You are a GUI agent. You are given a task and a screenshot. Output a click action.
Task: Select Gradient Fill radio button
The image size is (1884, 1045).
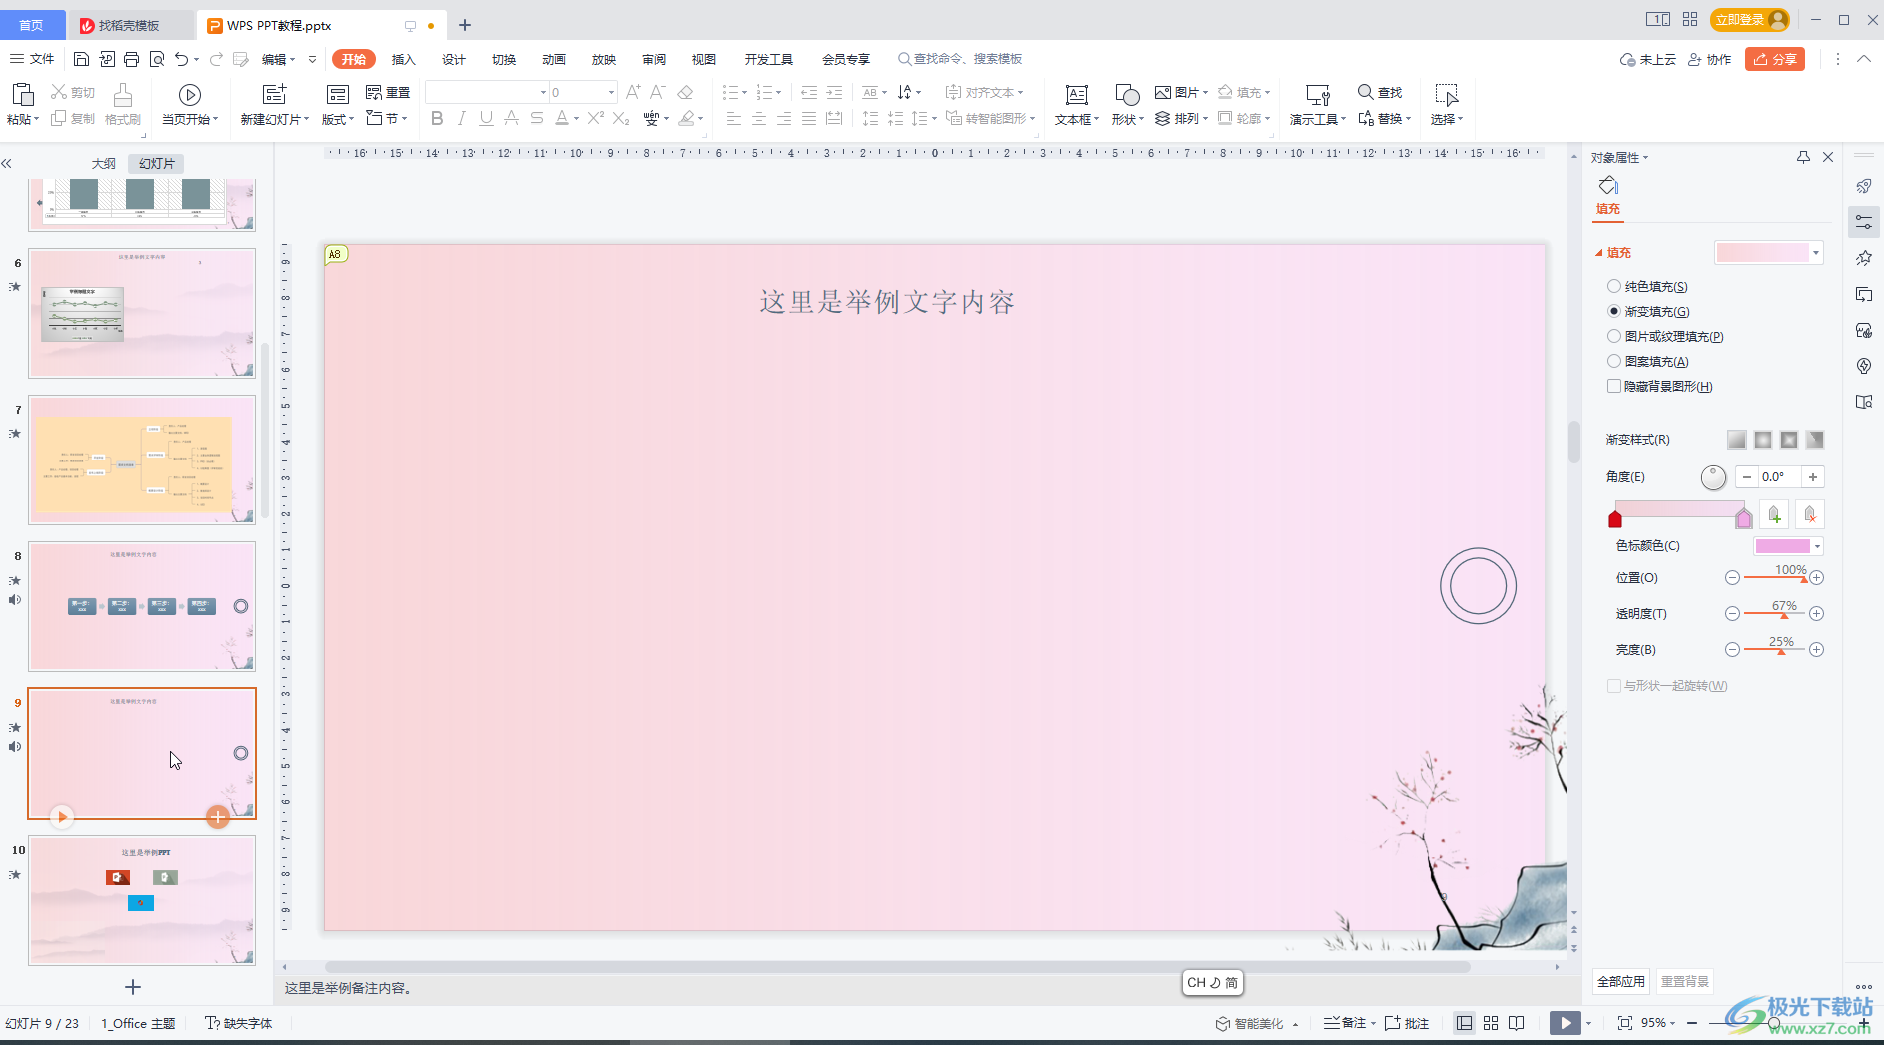pos(1613,311)
